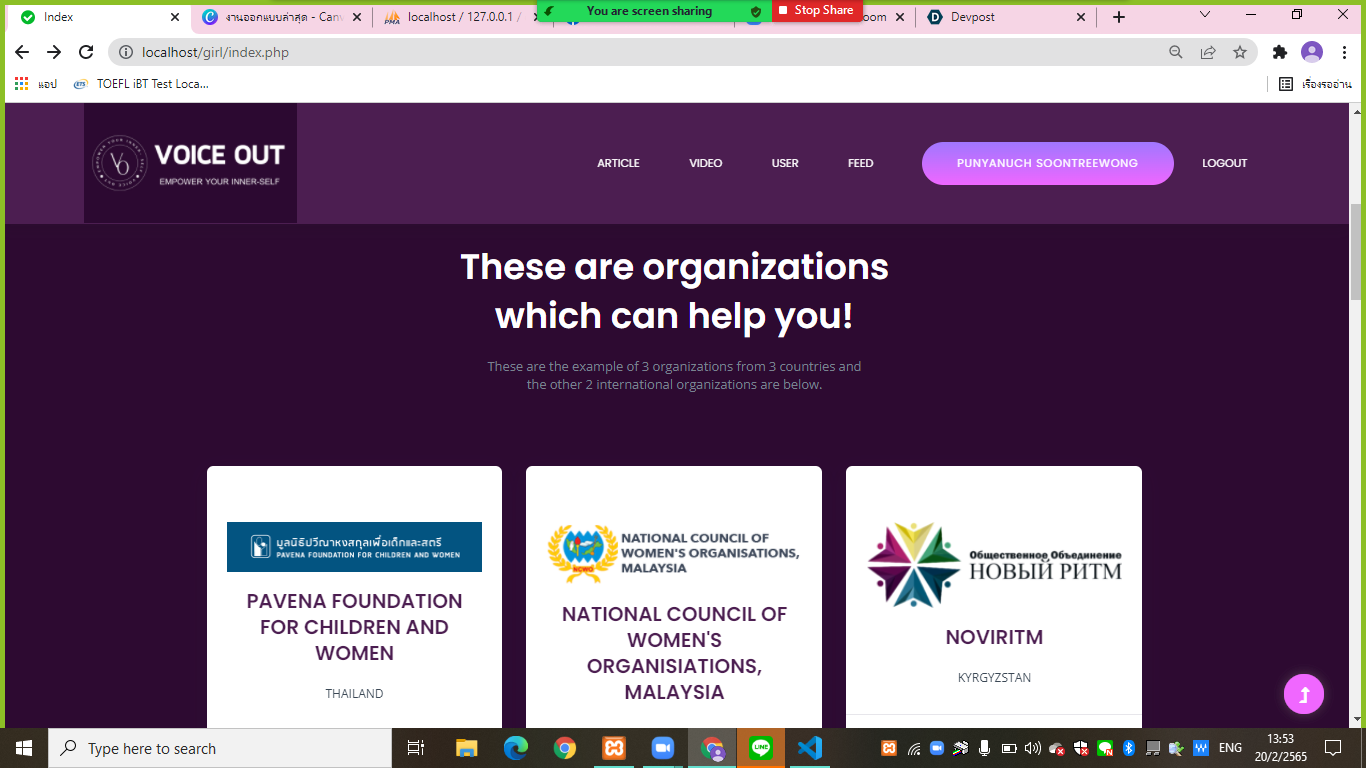This screenshot has width=1366, height=768.
Task: Click the KYRGYZSTAN country label
Action: click(x=994, y=677)
